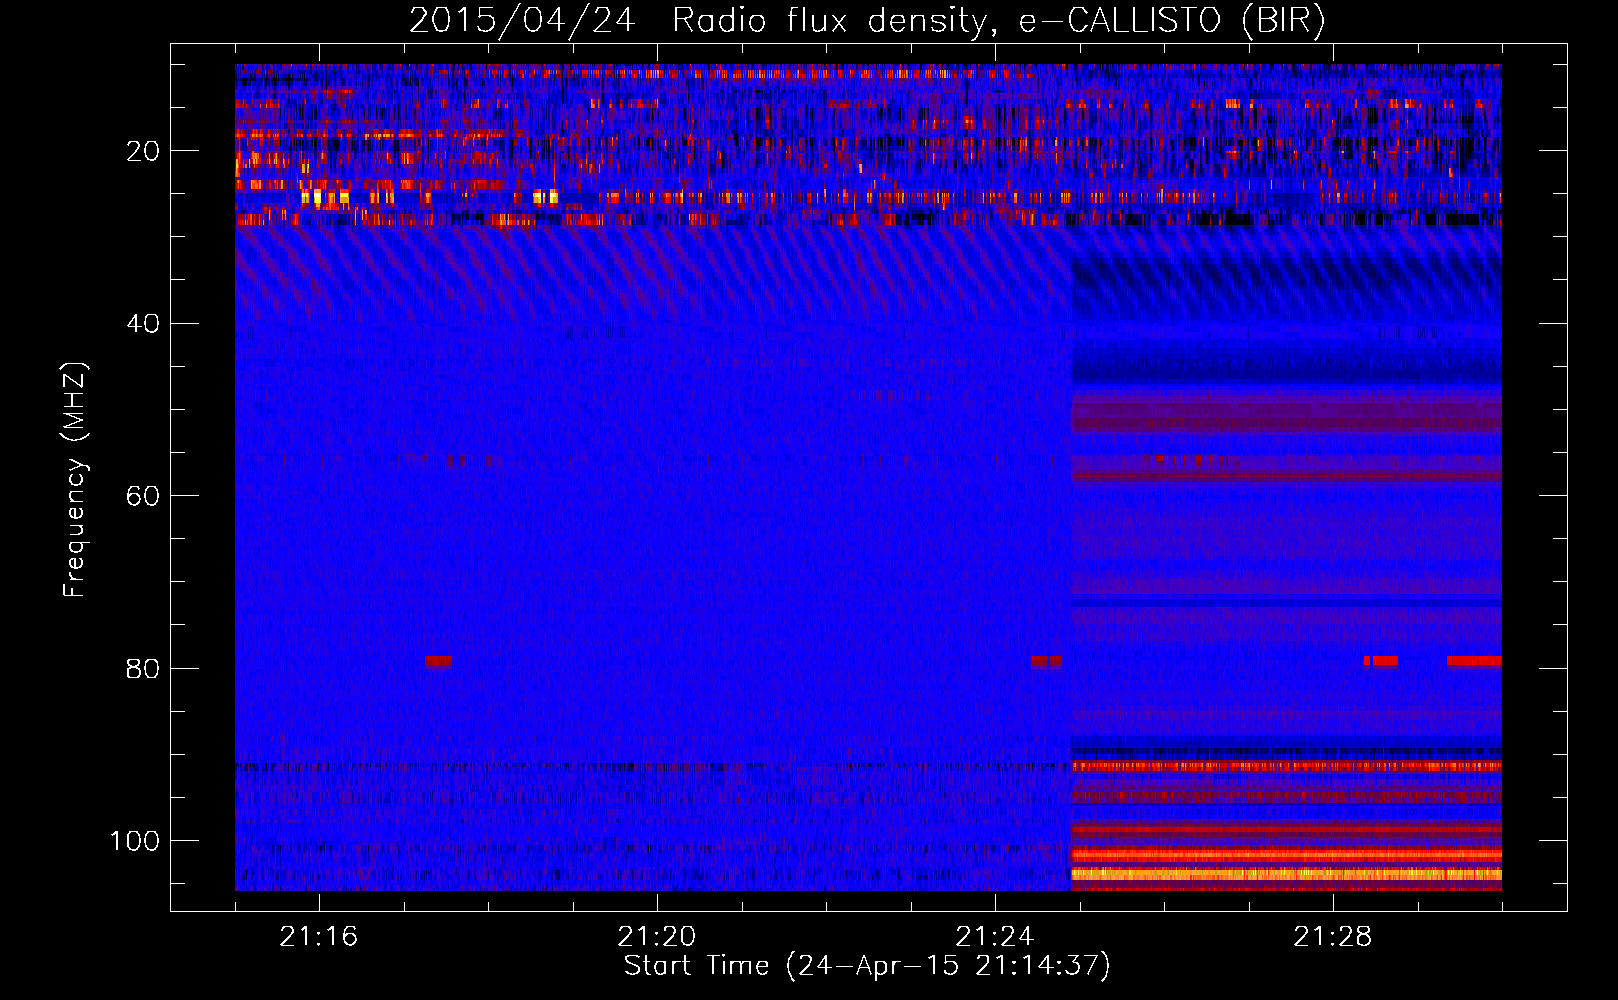Click the '21:20' time tick label
Screen dimensions: 1618x1000
656,937
